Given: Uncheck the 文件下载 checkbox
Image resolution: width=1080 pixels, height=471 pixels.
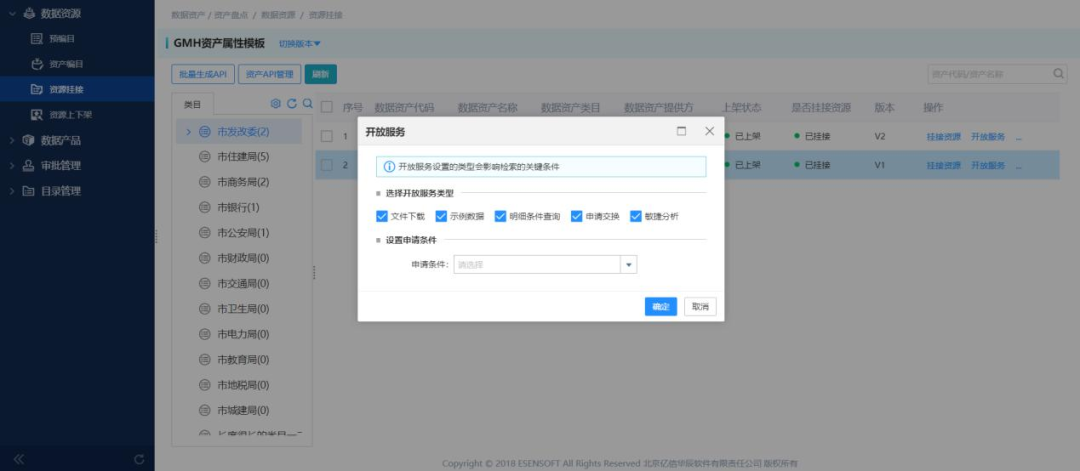Looking at the screenshot, I should 382,216.
